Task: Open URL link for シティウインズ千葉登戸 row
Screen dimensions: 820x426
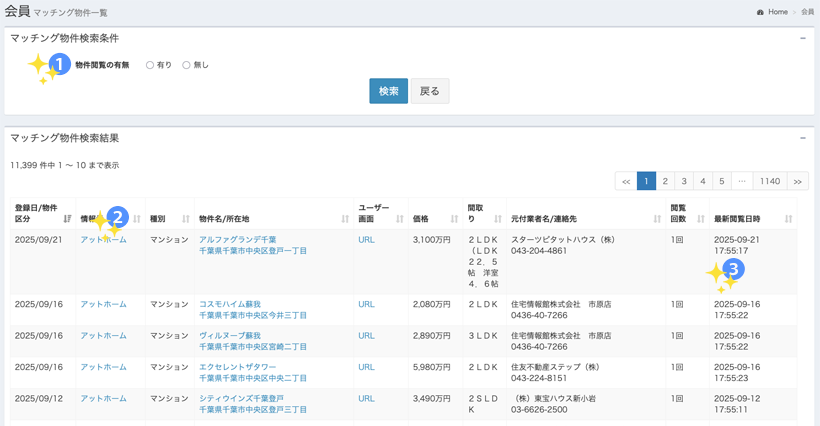Action: pyautogui.click(x=367, y=398)
